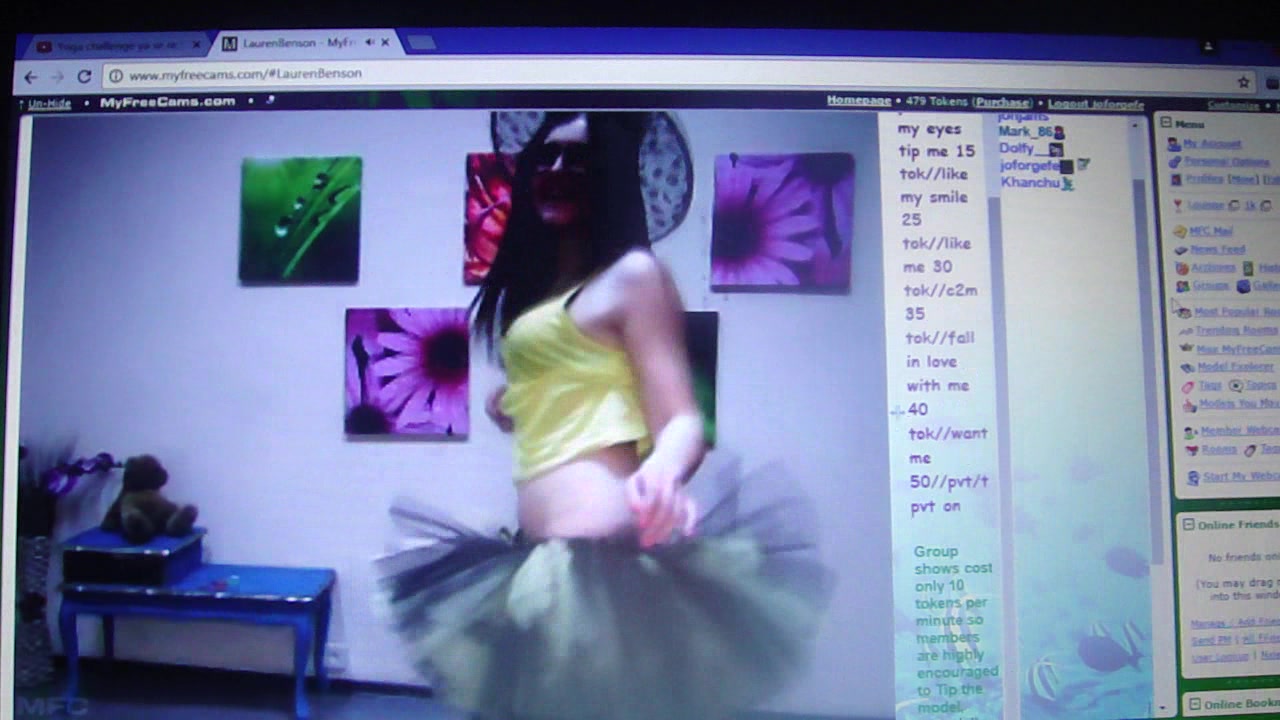Collapse the Online Friends panel
Viewport: 1280px width, 720px height.
pos(1188,524)
